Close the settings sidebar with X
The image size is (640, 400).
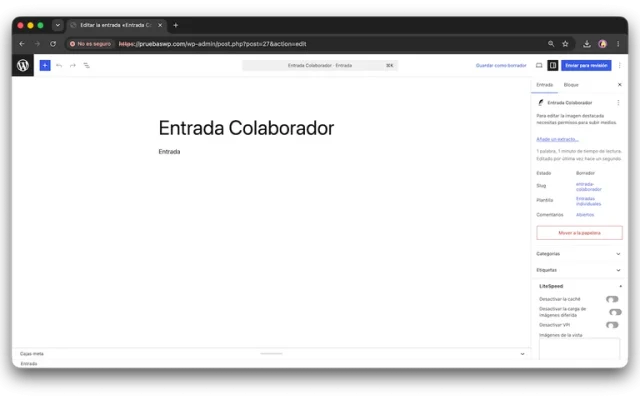point(620,84)
